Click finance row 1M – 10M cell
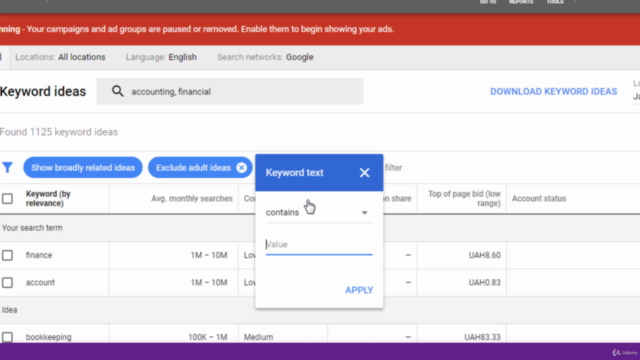This screenshot has height=360, width=640. (x=209, y=255)
